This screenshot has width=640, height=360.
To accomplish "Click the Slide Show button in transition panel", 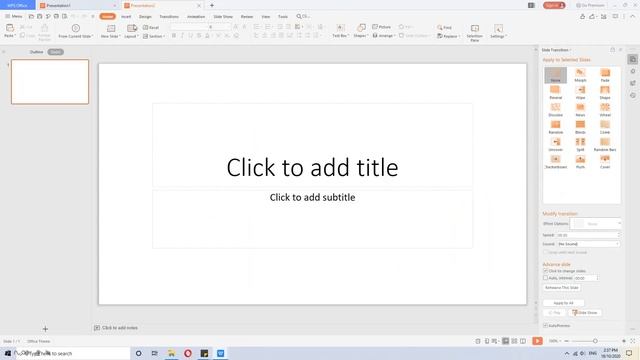I will [586, 313].
